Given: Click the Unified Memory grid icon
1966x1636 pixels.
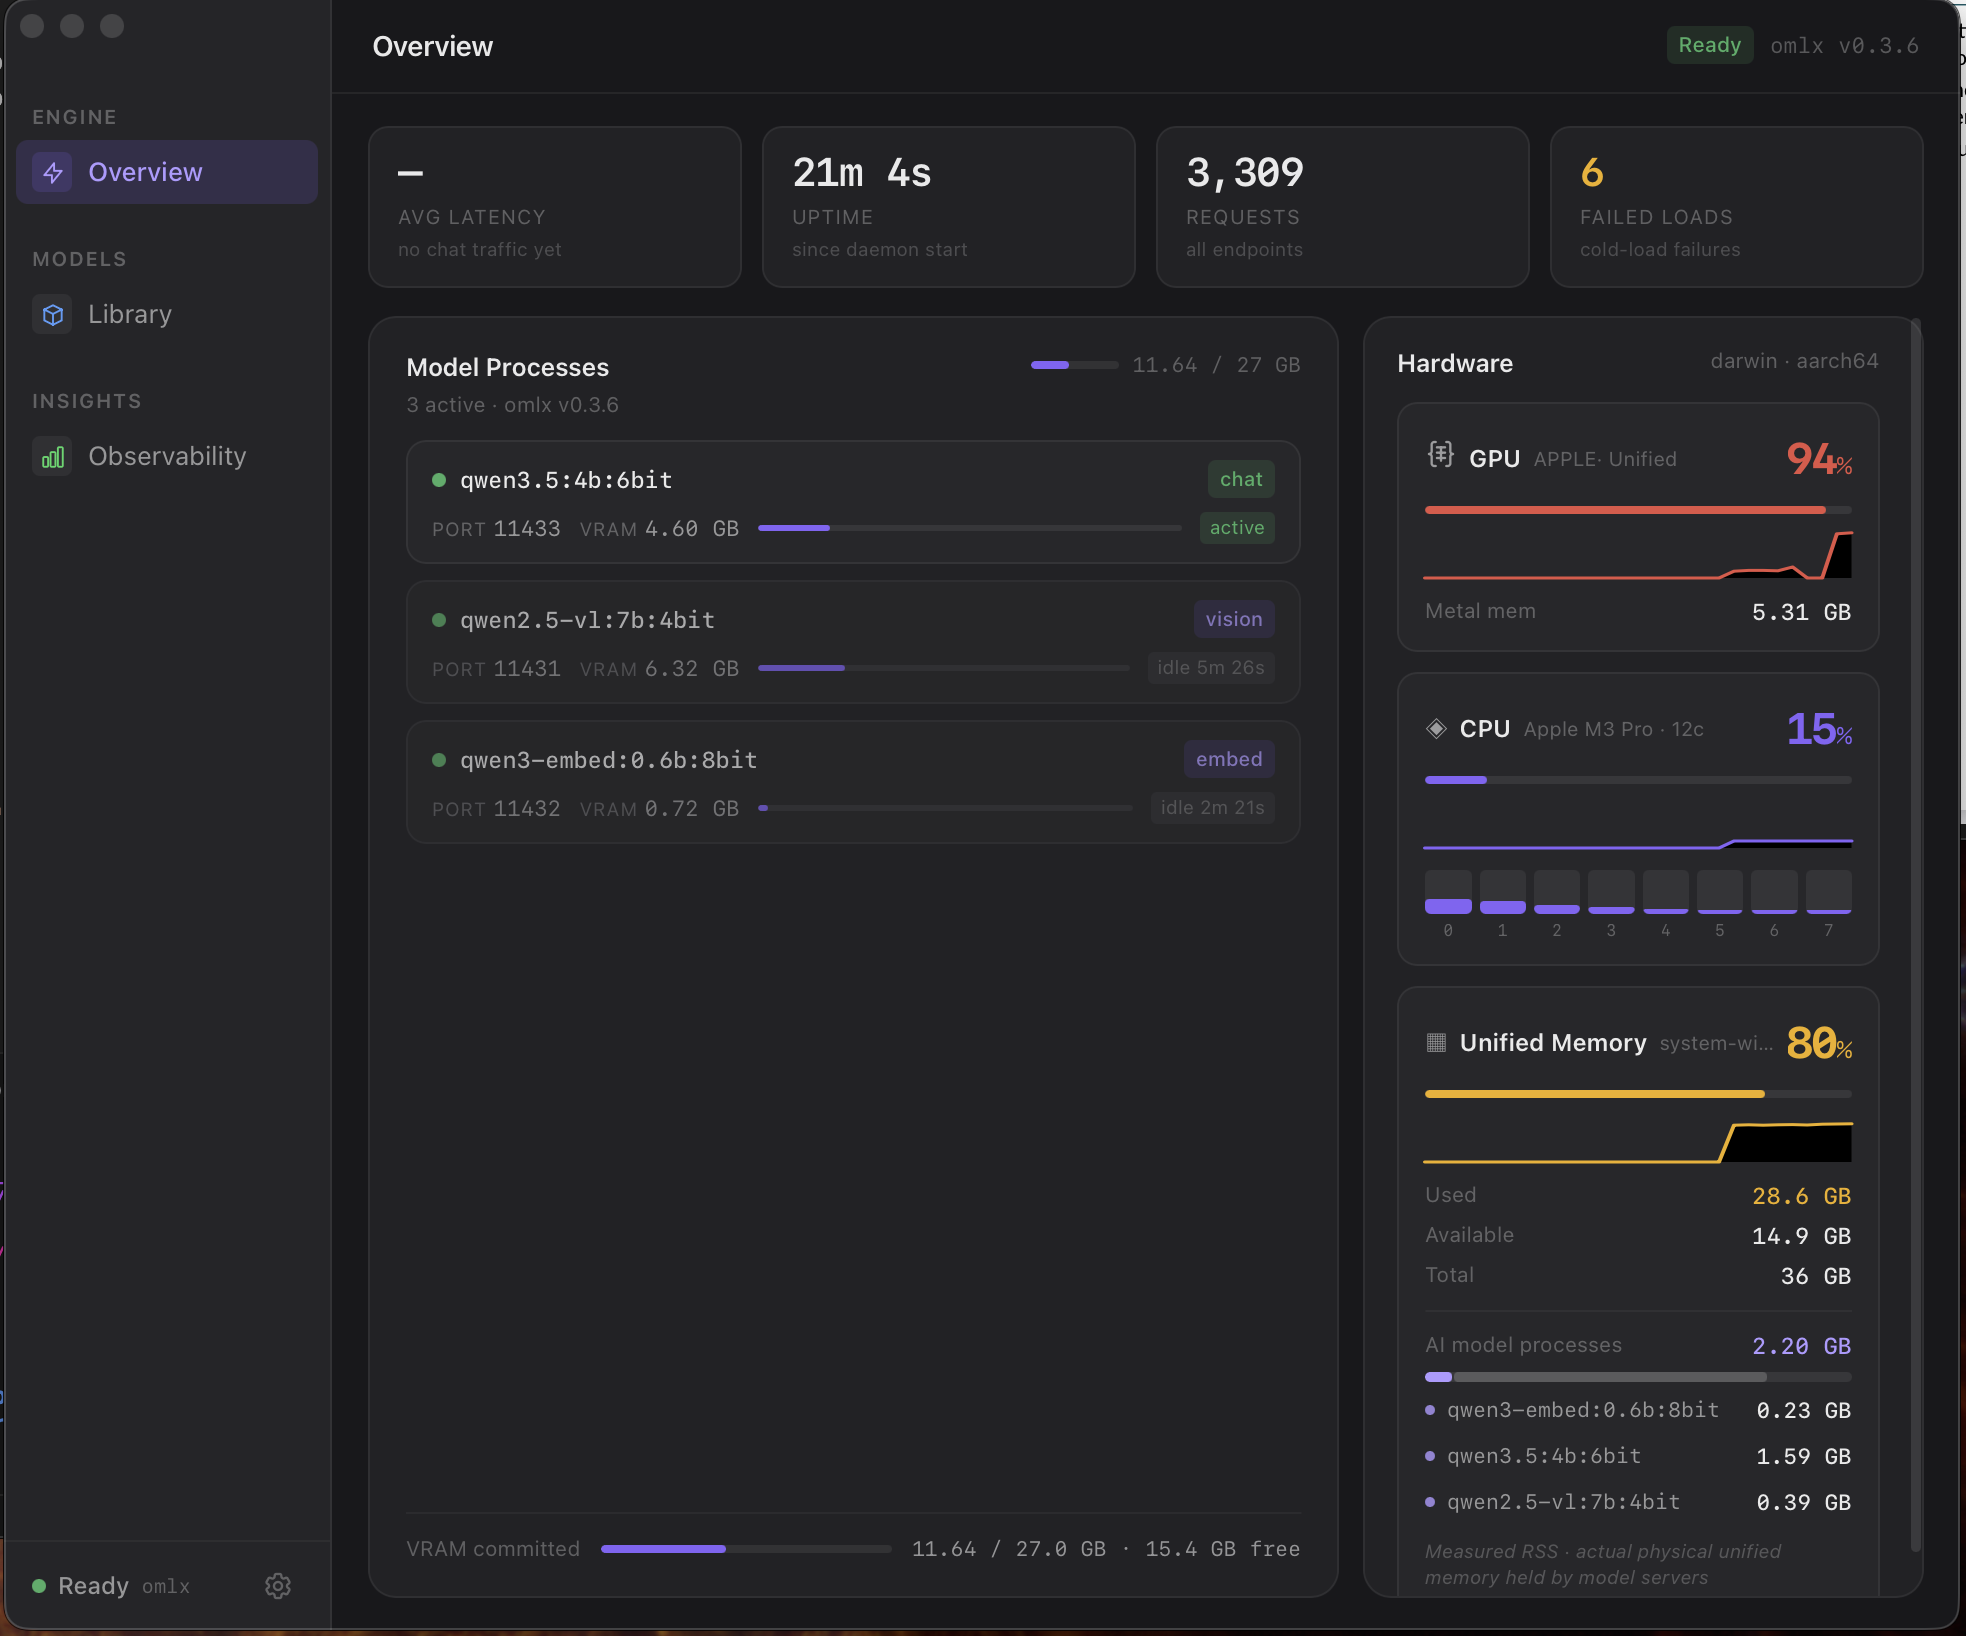Looking at the screenshot, I should coord(1436,1042).
